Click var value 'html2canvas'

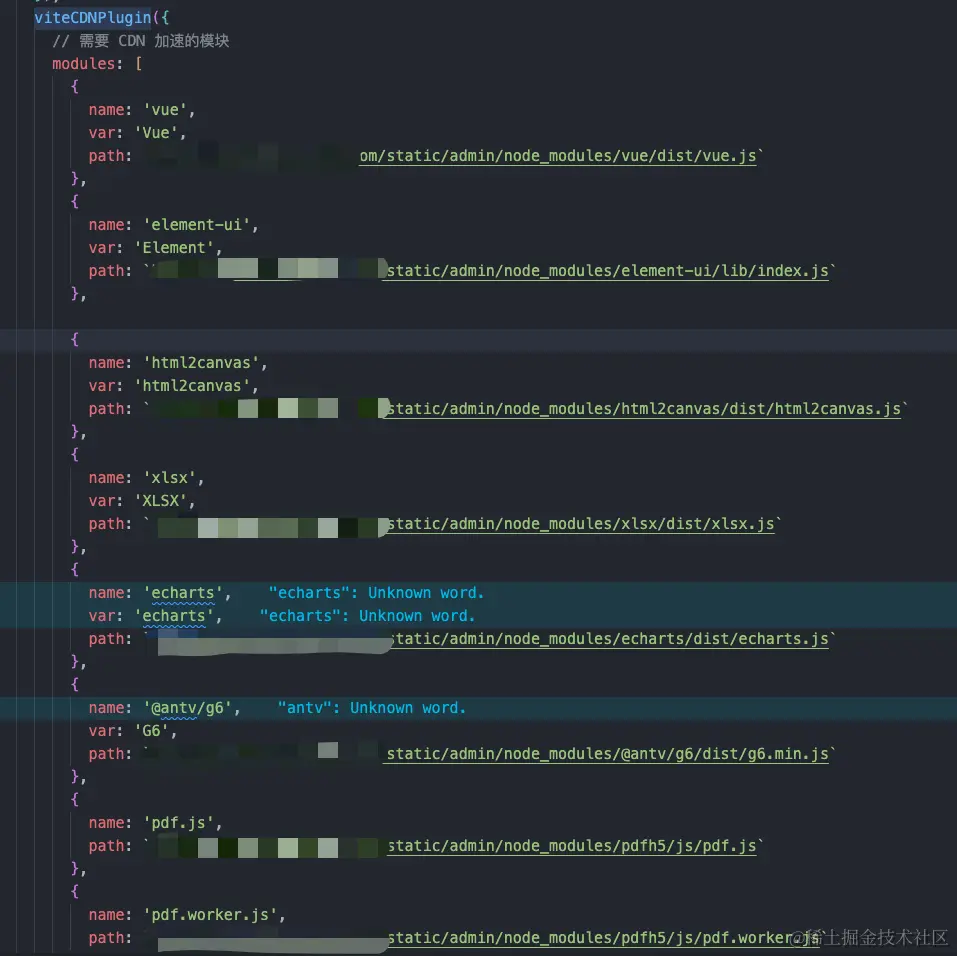[192, 386]
